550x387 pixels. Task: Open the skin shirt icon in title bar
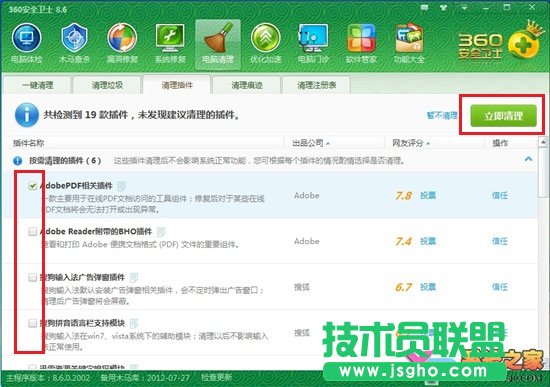(444, 7)
